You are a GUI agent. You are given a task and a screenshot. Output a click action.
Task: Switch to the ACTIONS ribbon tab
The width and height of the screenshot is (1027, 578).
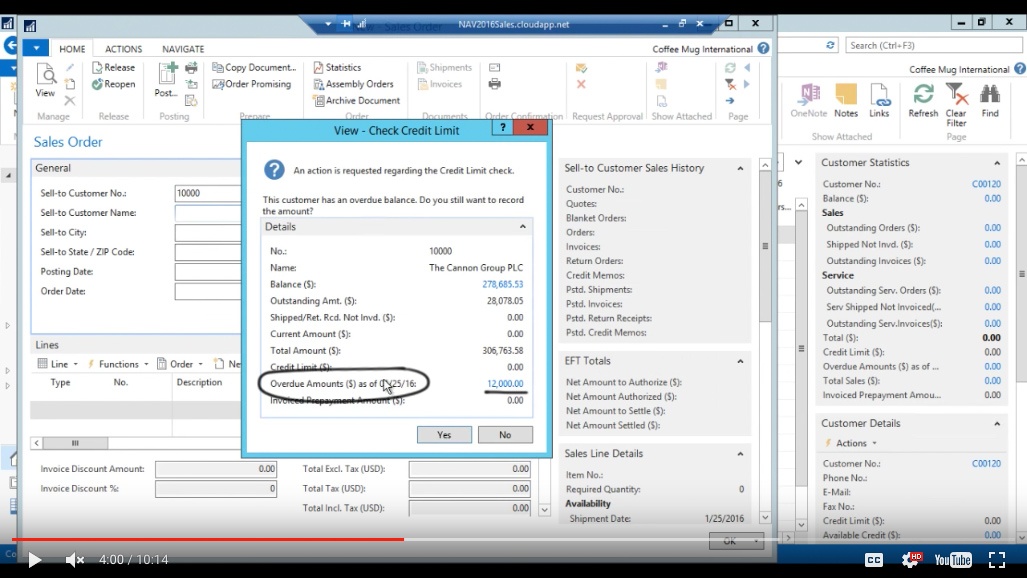(123, 49)
